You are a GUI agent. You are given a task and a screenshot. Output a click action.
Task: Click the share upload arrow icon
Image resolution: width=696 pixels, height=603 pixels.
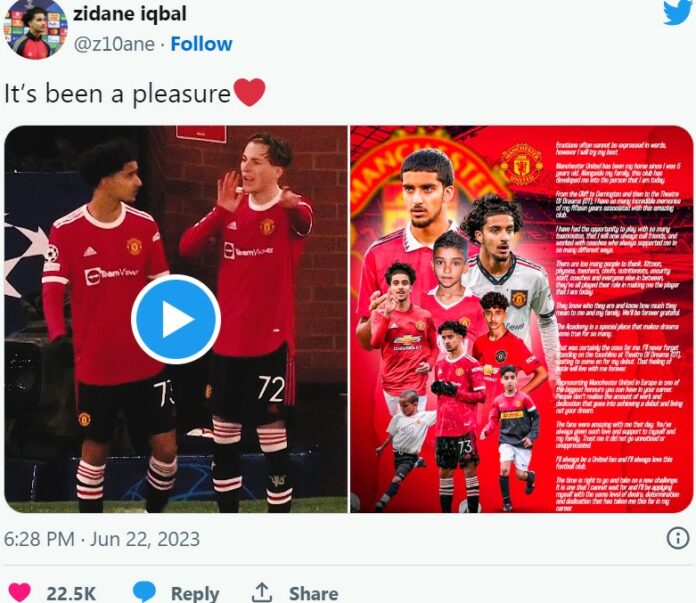pos(262,592)
